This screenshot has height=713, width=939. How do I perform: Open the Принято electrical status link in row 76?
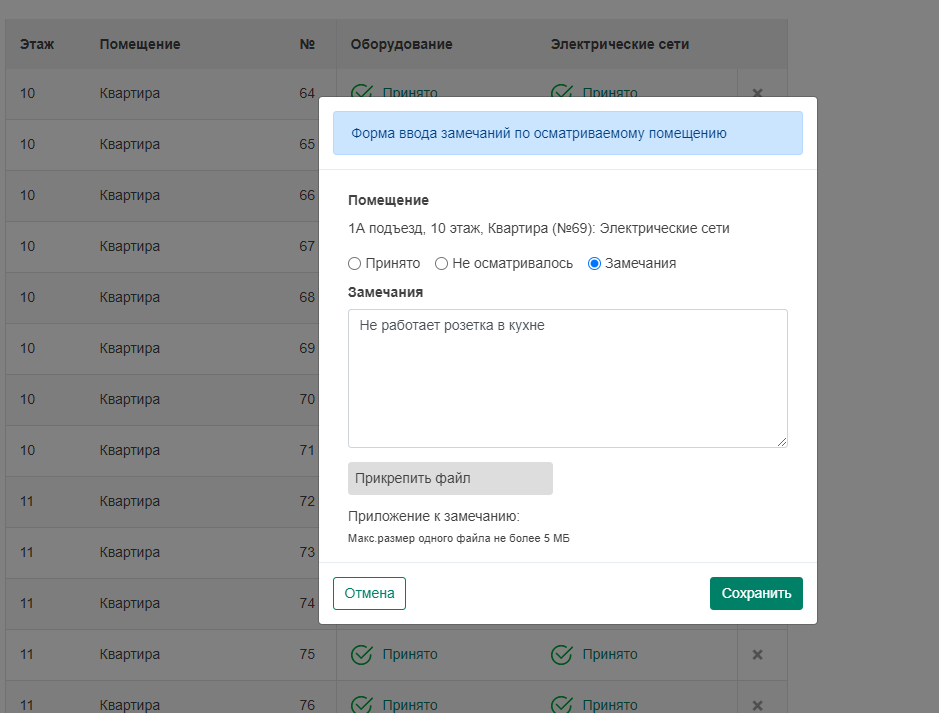pos(609,704)
